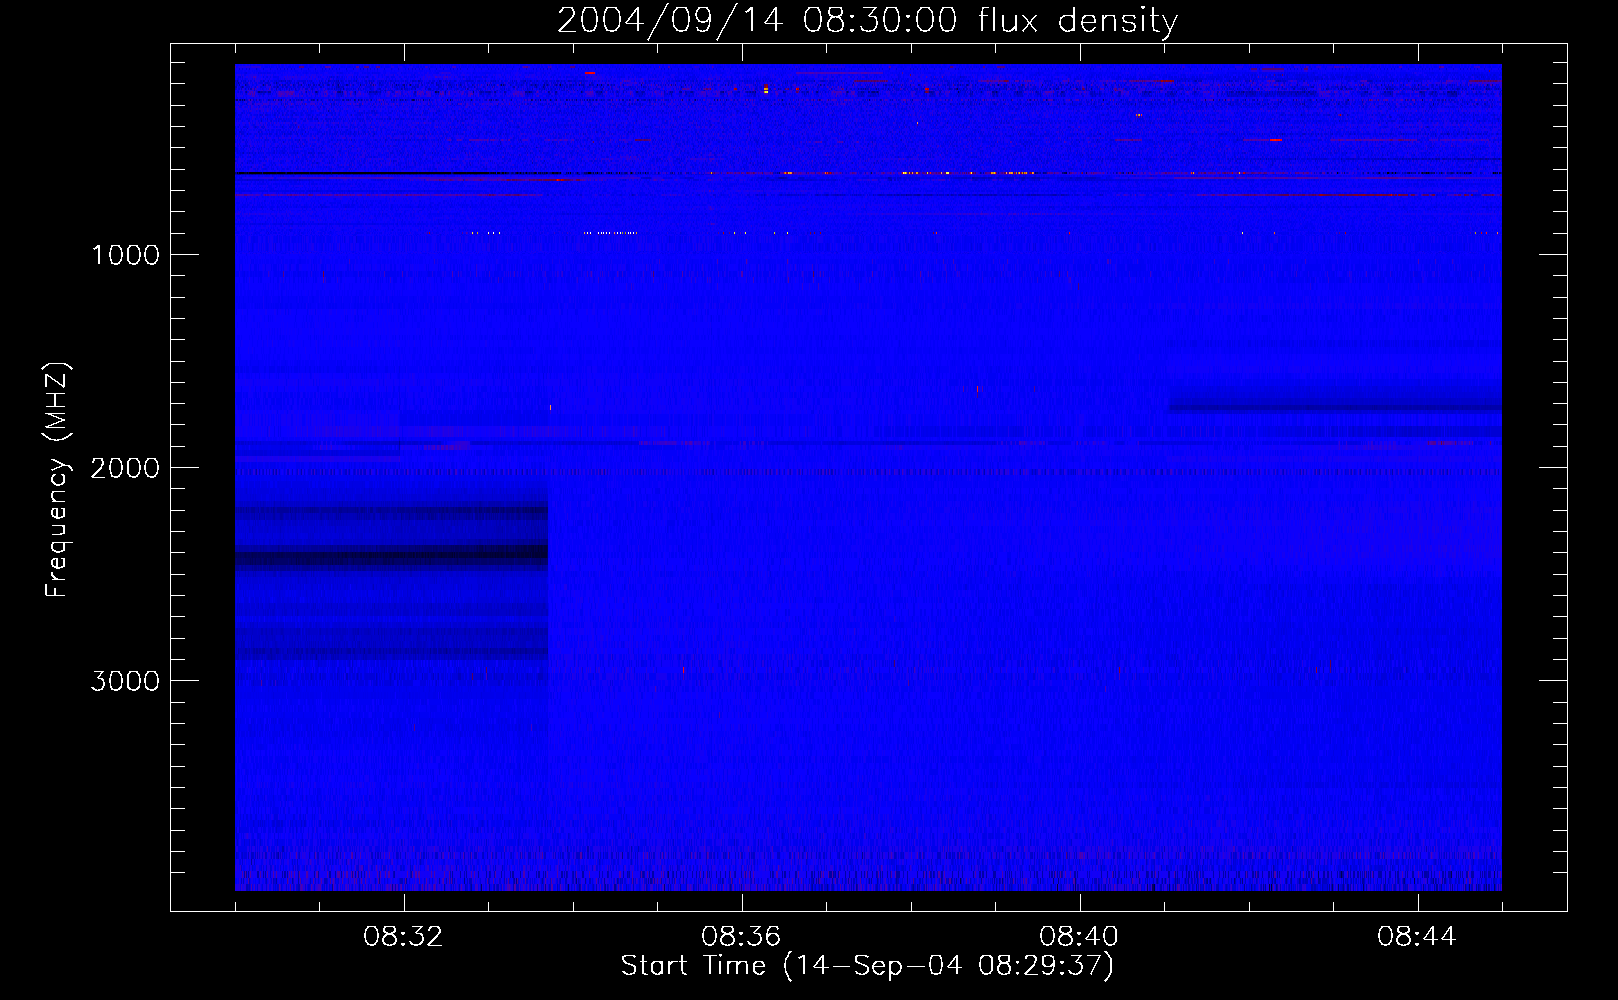Click the 08:44 time tick label

coord(1417,937)
